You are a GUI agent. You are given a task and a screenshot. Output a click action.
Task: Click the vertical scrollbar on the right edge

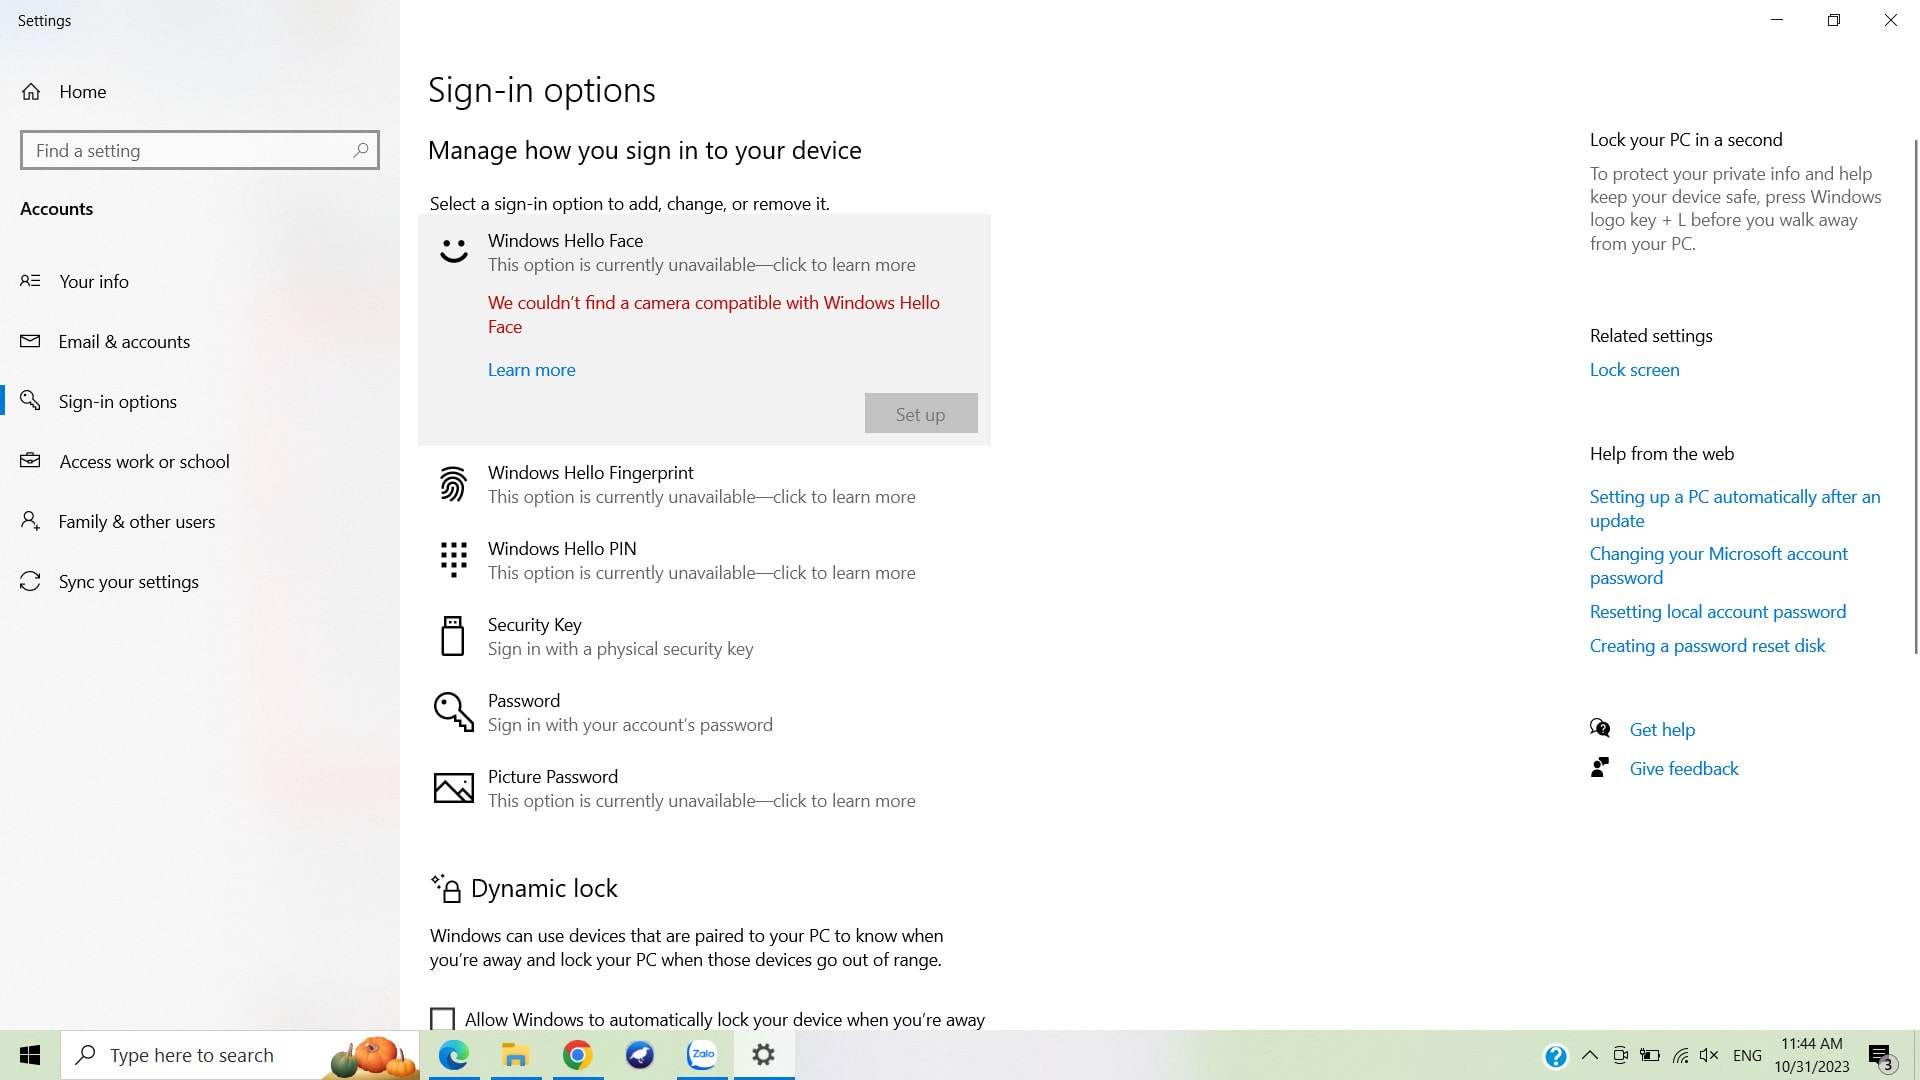click(1914, 396)
